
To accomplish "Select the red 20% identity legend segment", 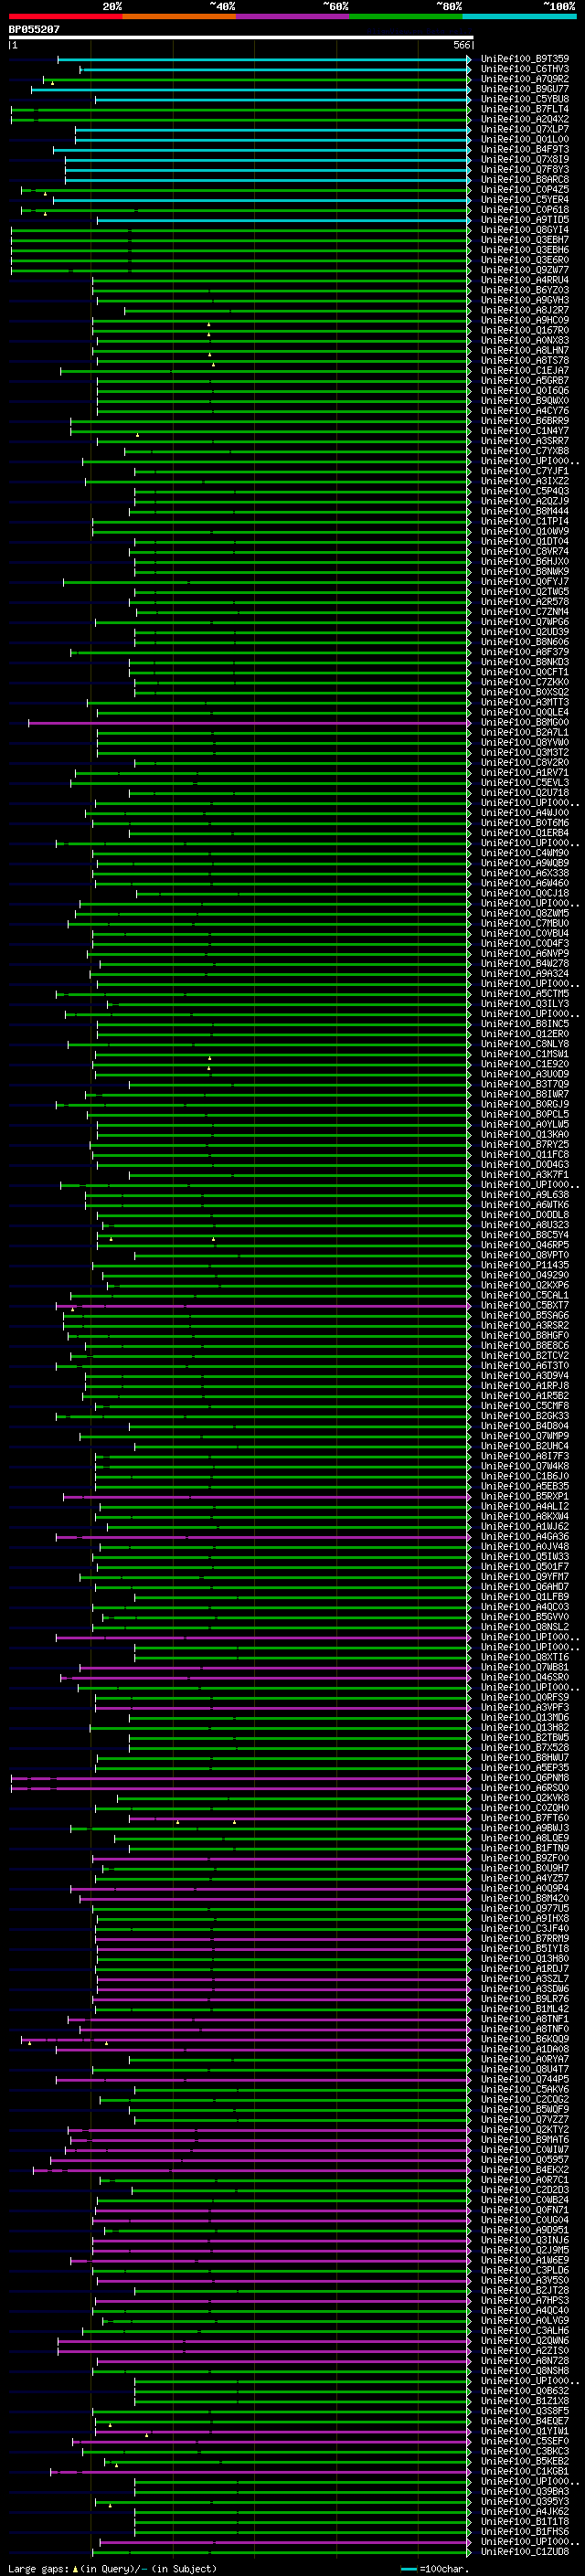I will click(65, 16).
